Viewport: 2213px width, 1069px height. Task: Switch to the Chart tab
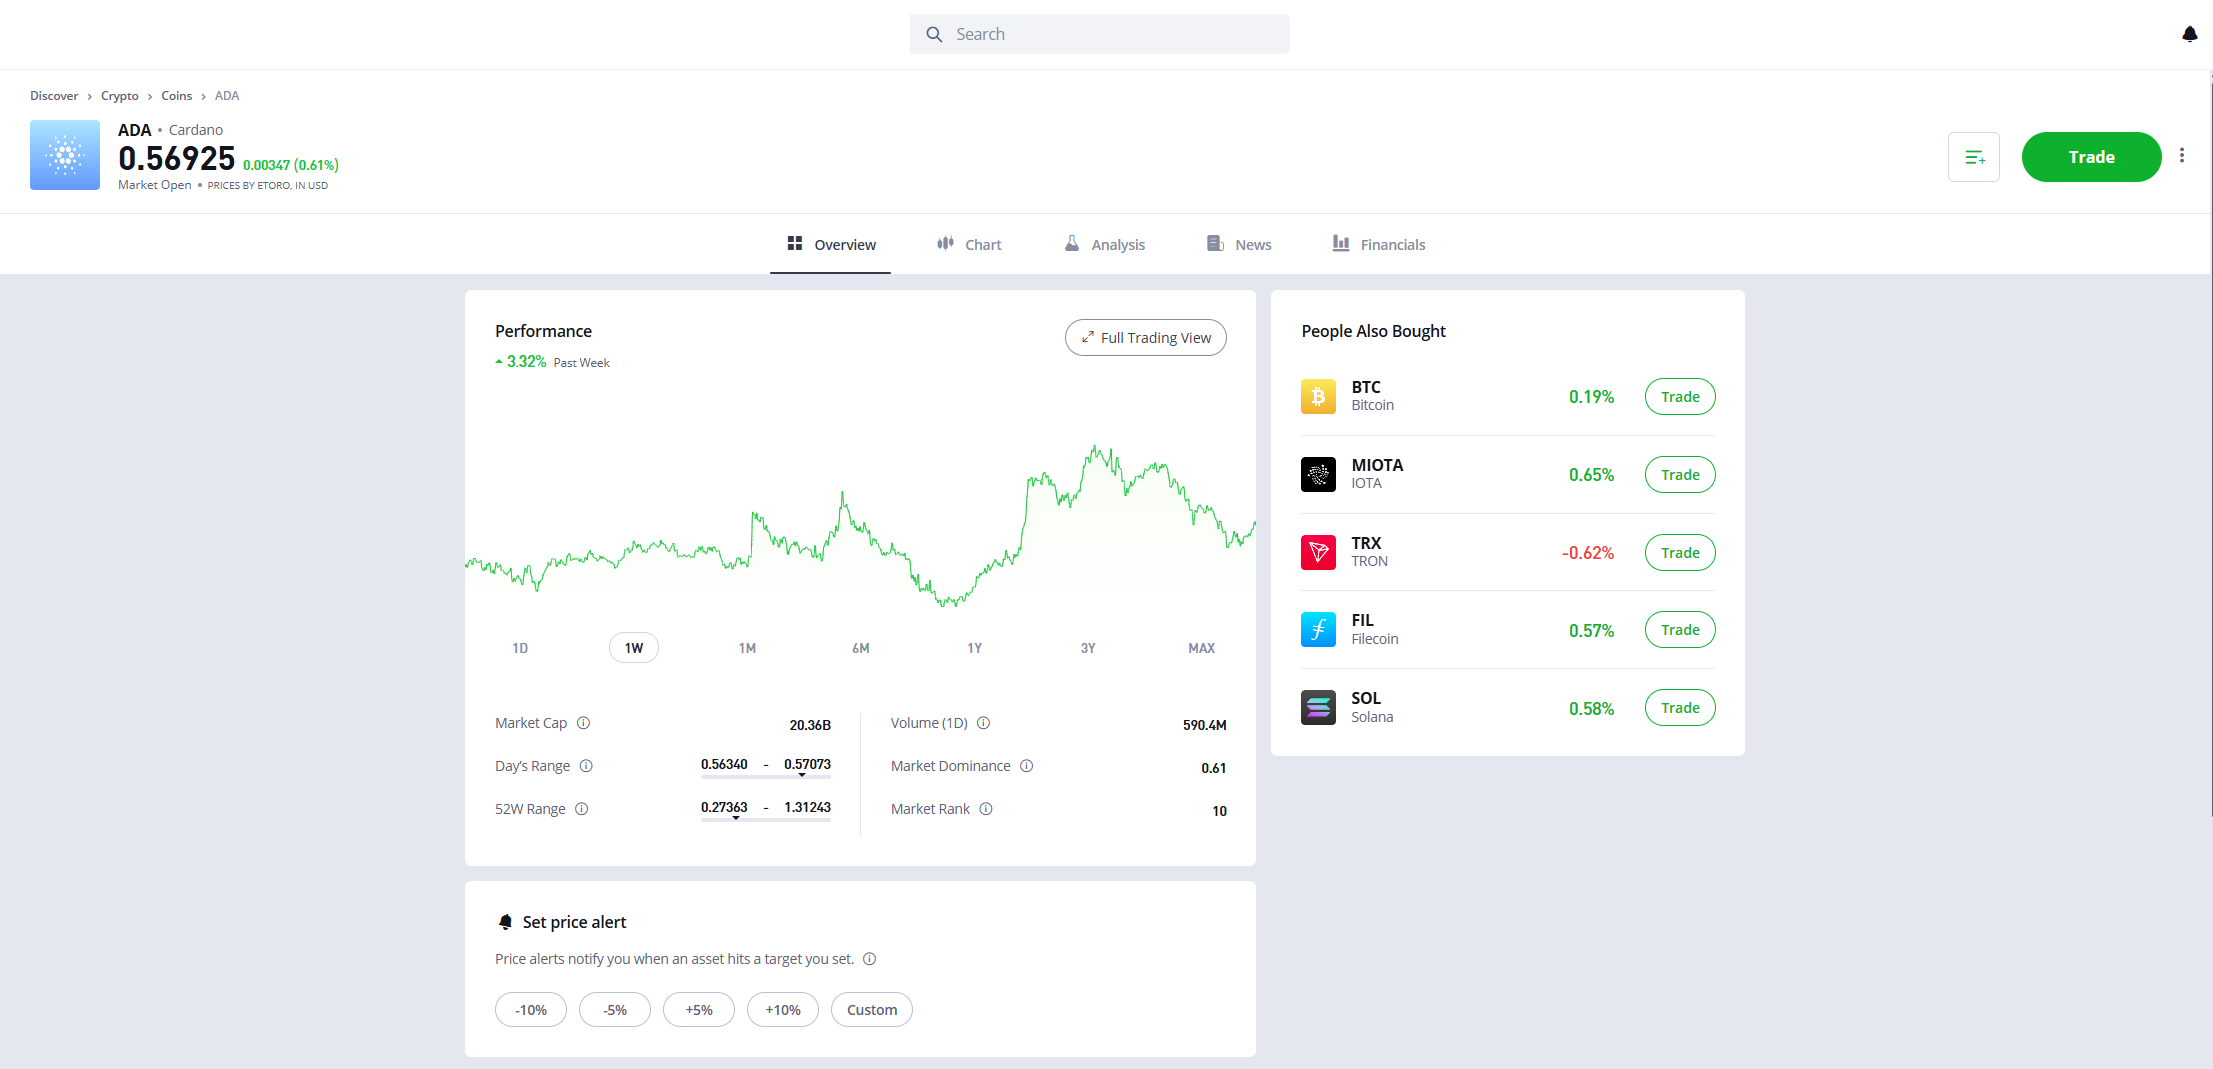(x=969, y=244)
